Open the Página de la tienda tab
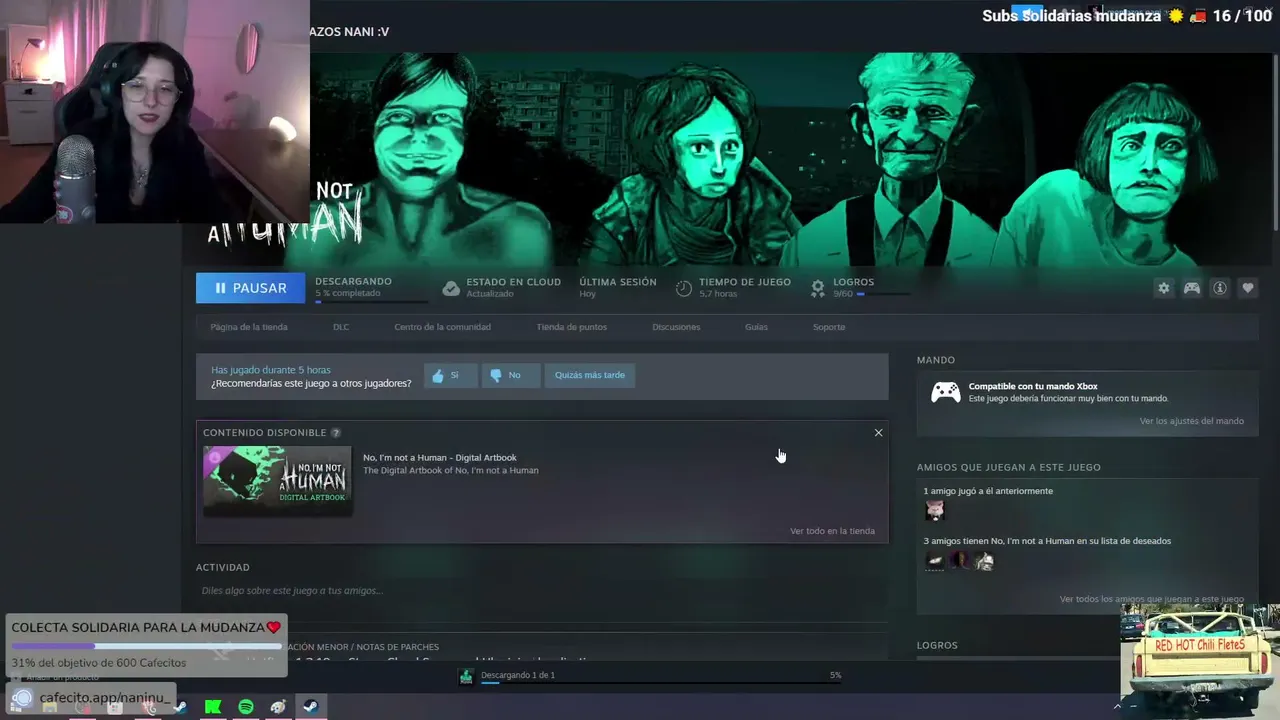1280x720 pixels. click(249, 327)
